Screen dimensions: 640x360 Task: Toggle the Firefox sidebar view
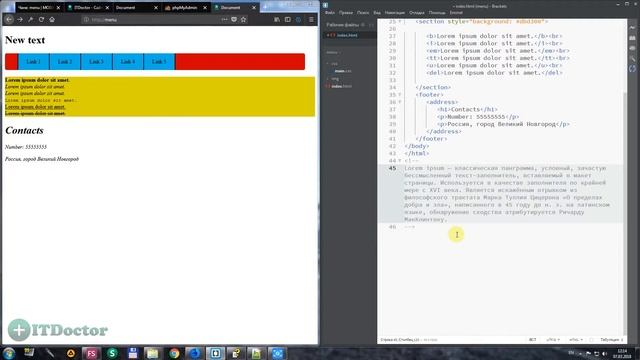[288, 19]
